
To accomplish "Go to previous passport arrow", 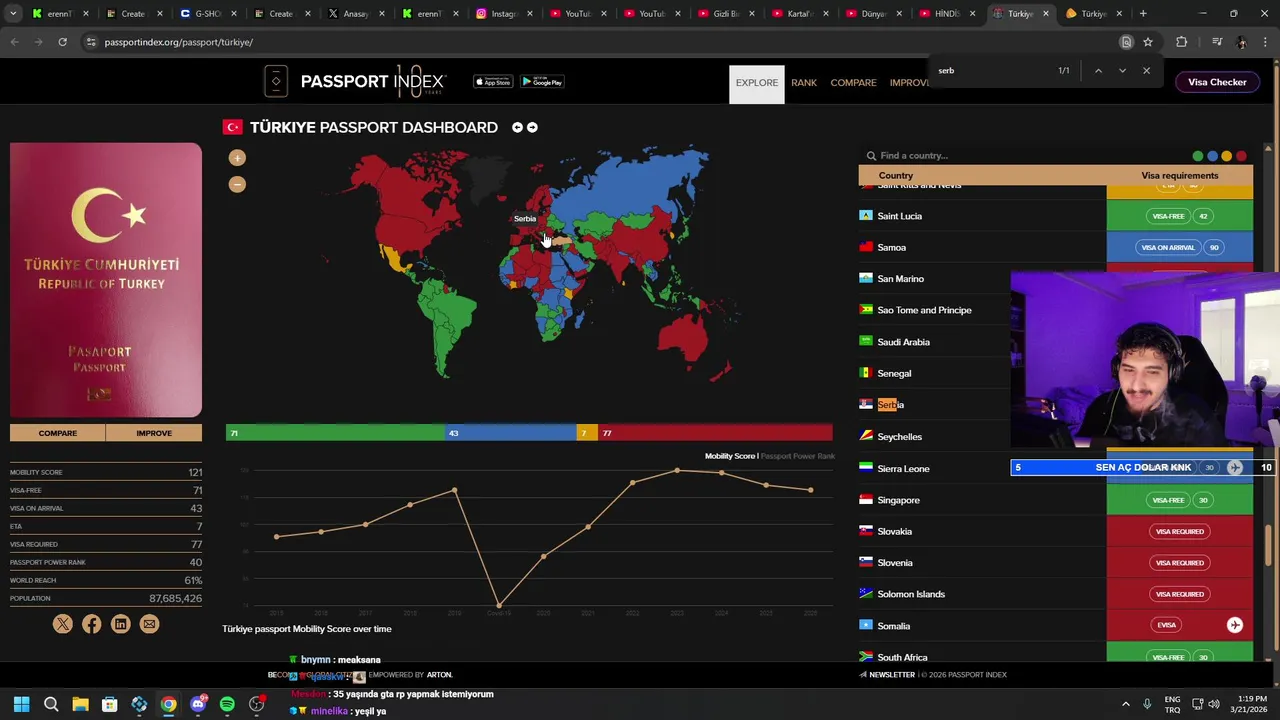I will tap(517, 127).
